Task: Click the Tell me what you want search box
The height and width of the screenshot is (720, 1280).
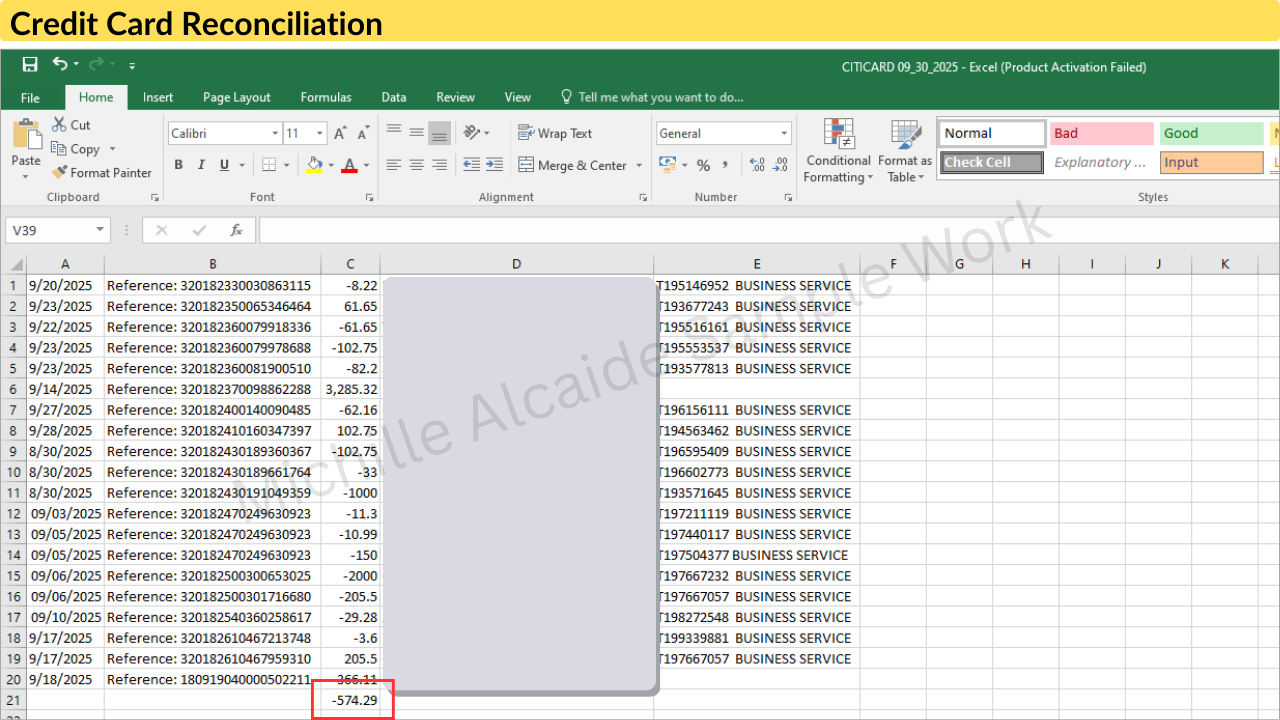Action: (652, 97)
